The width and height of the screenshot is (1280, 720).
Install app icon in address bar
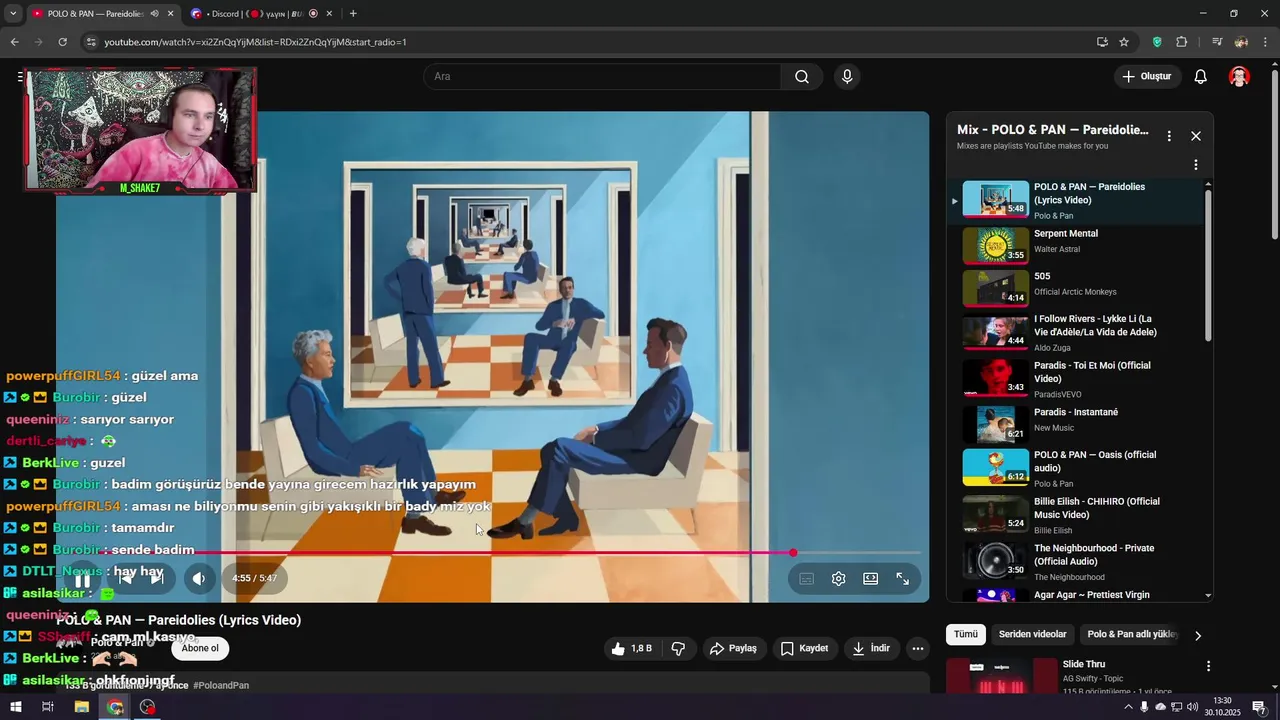(1102, 42)
